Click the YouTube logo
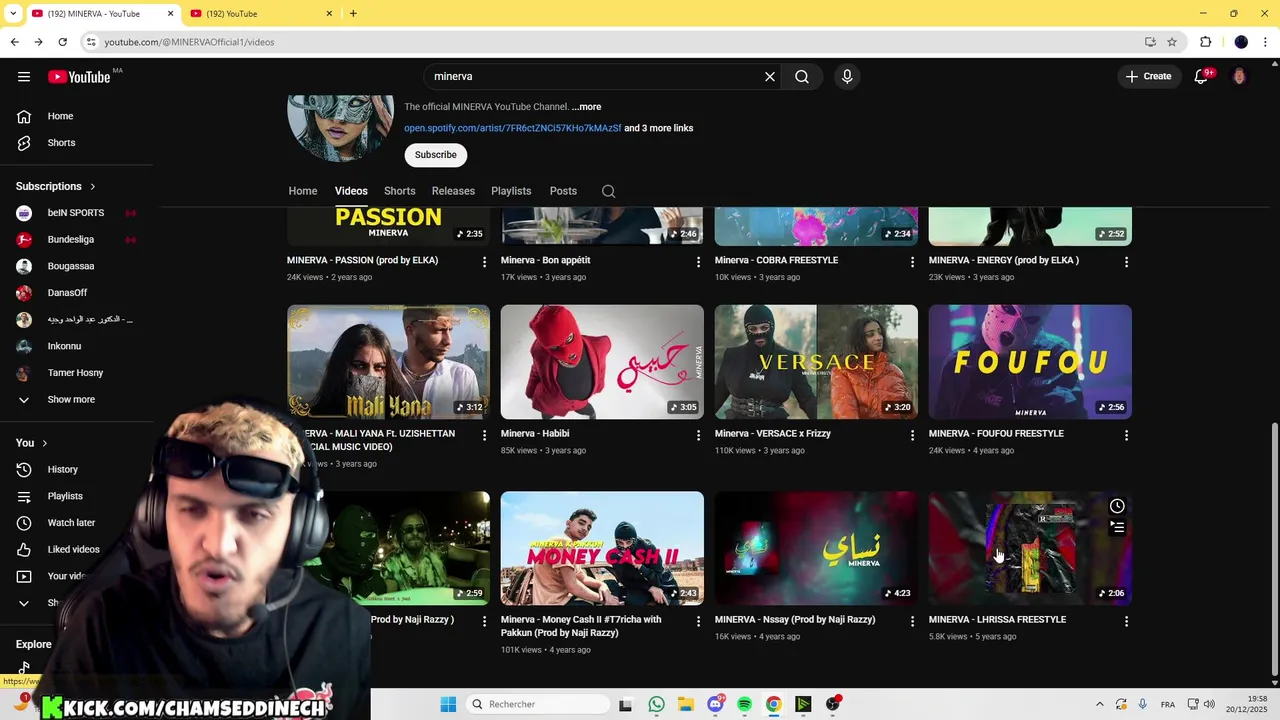Image resolution: width=1280 pixels, height=720 pixels. point(79,77)
